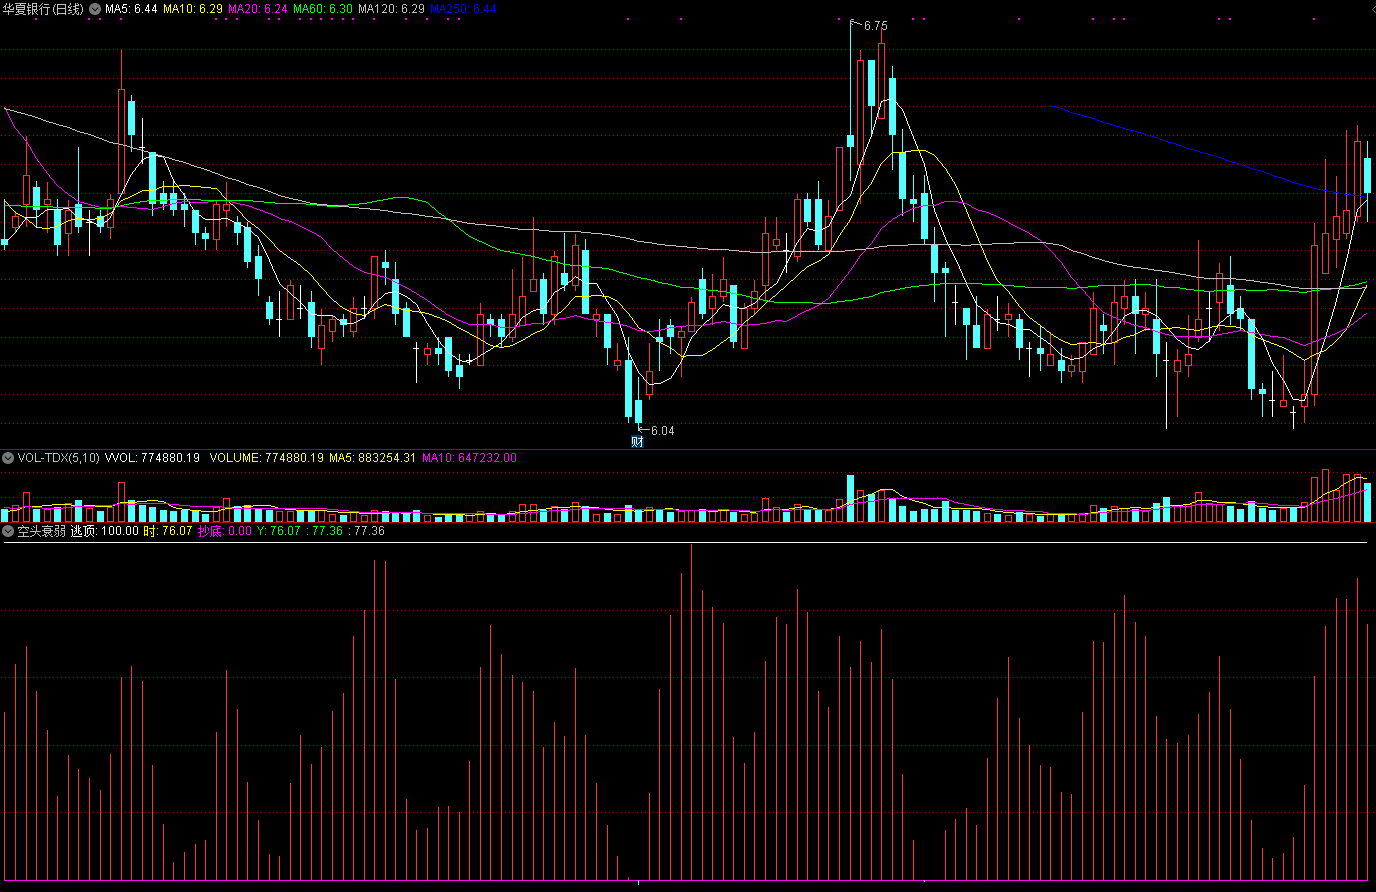This screenshot has height=892, width=1376.
Task: Click the volume panel's magenta MA10 label
Action: click(x=469, y=458)
